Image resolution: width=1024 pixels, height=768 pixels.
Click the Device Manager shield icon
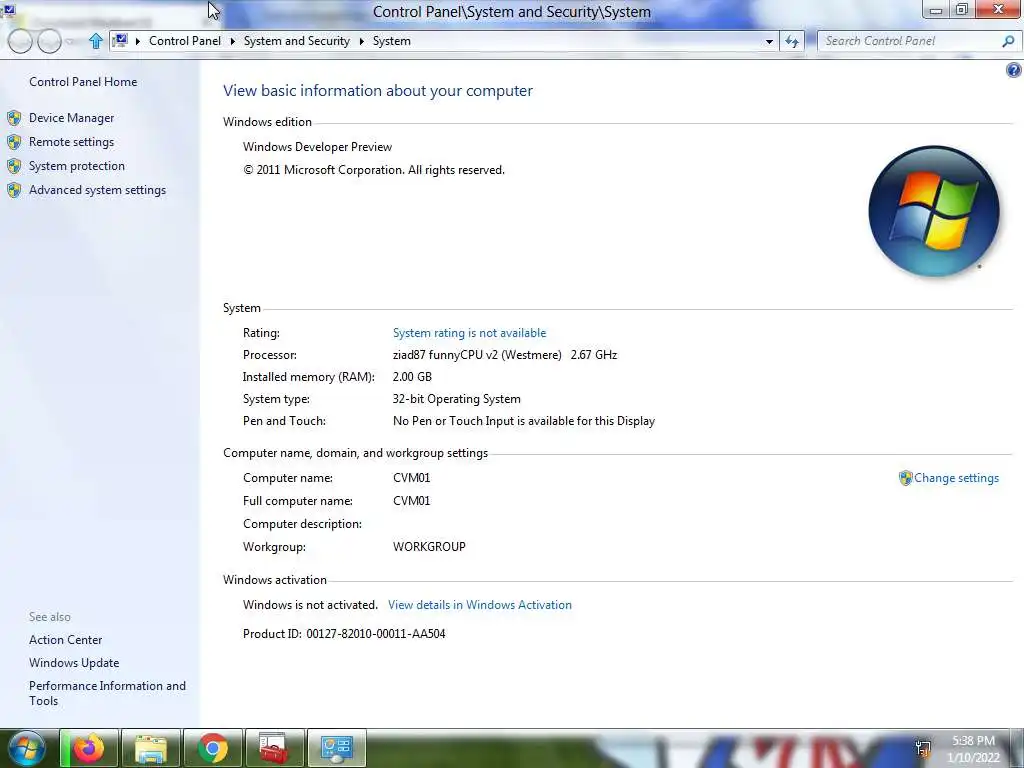click(14, 118)
